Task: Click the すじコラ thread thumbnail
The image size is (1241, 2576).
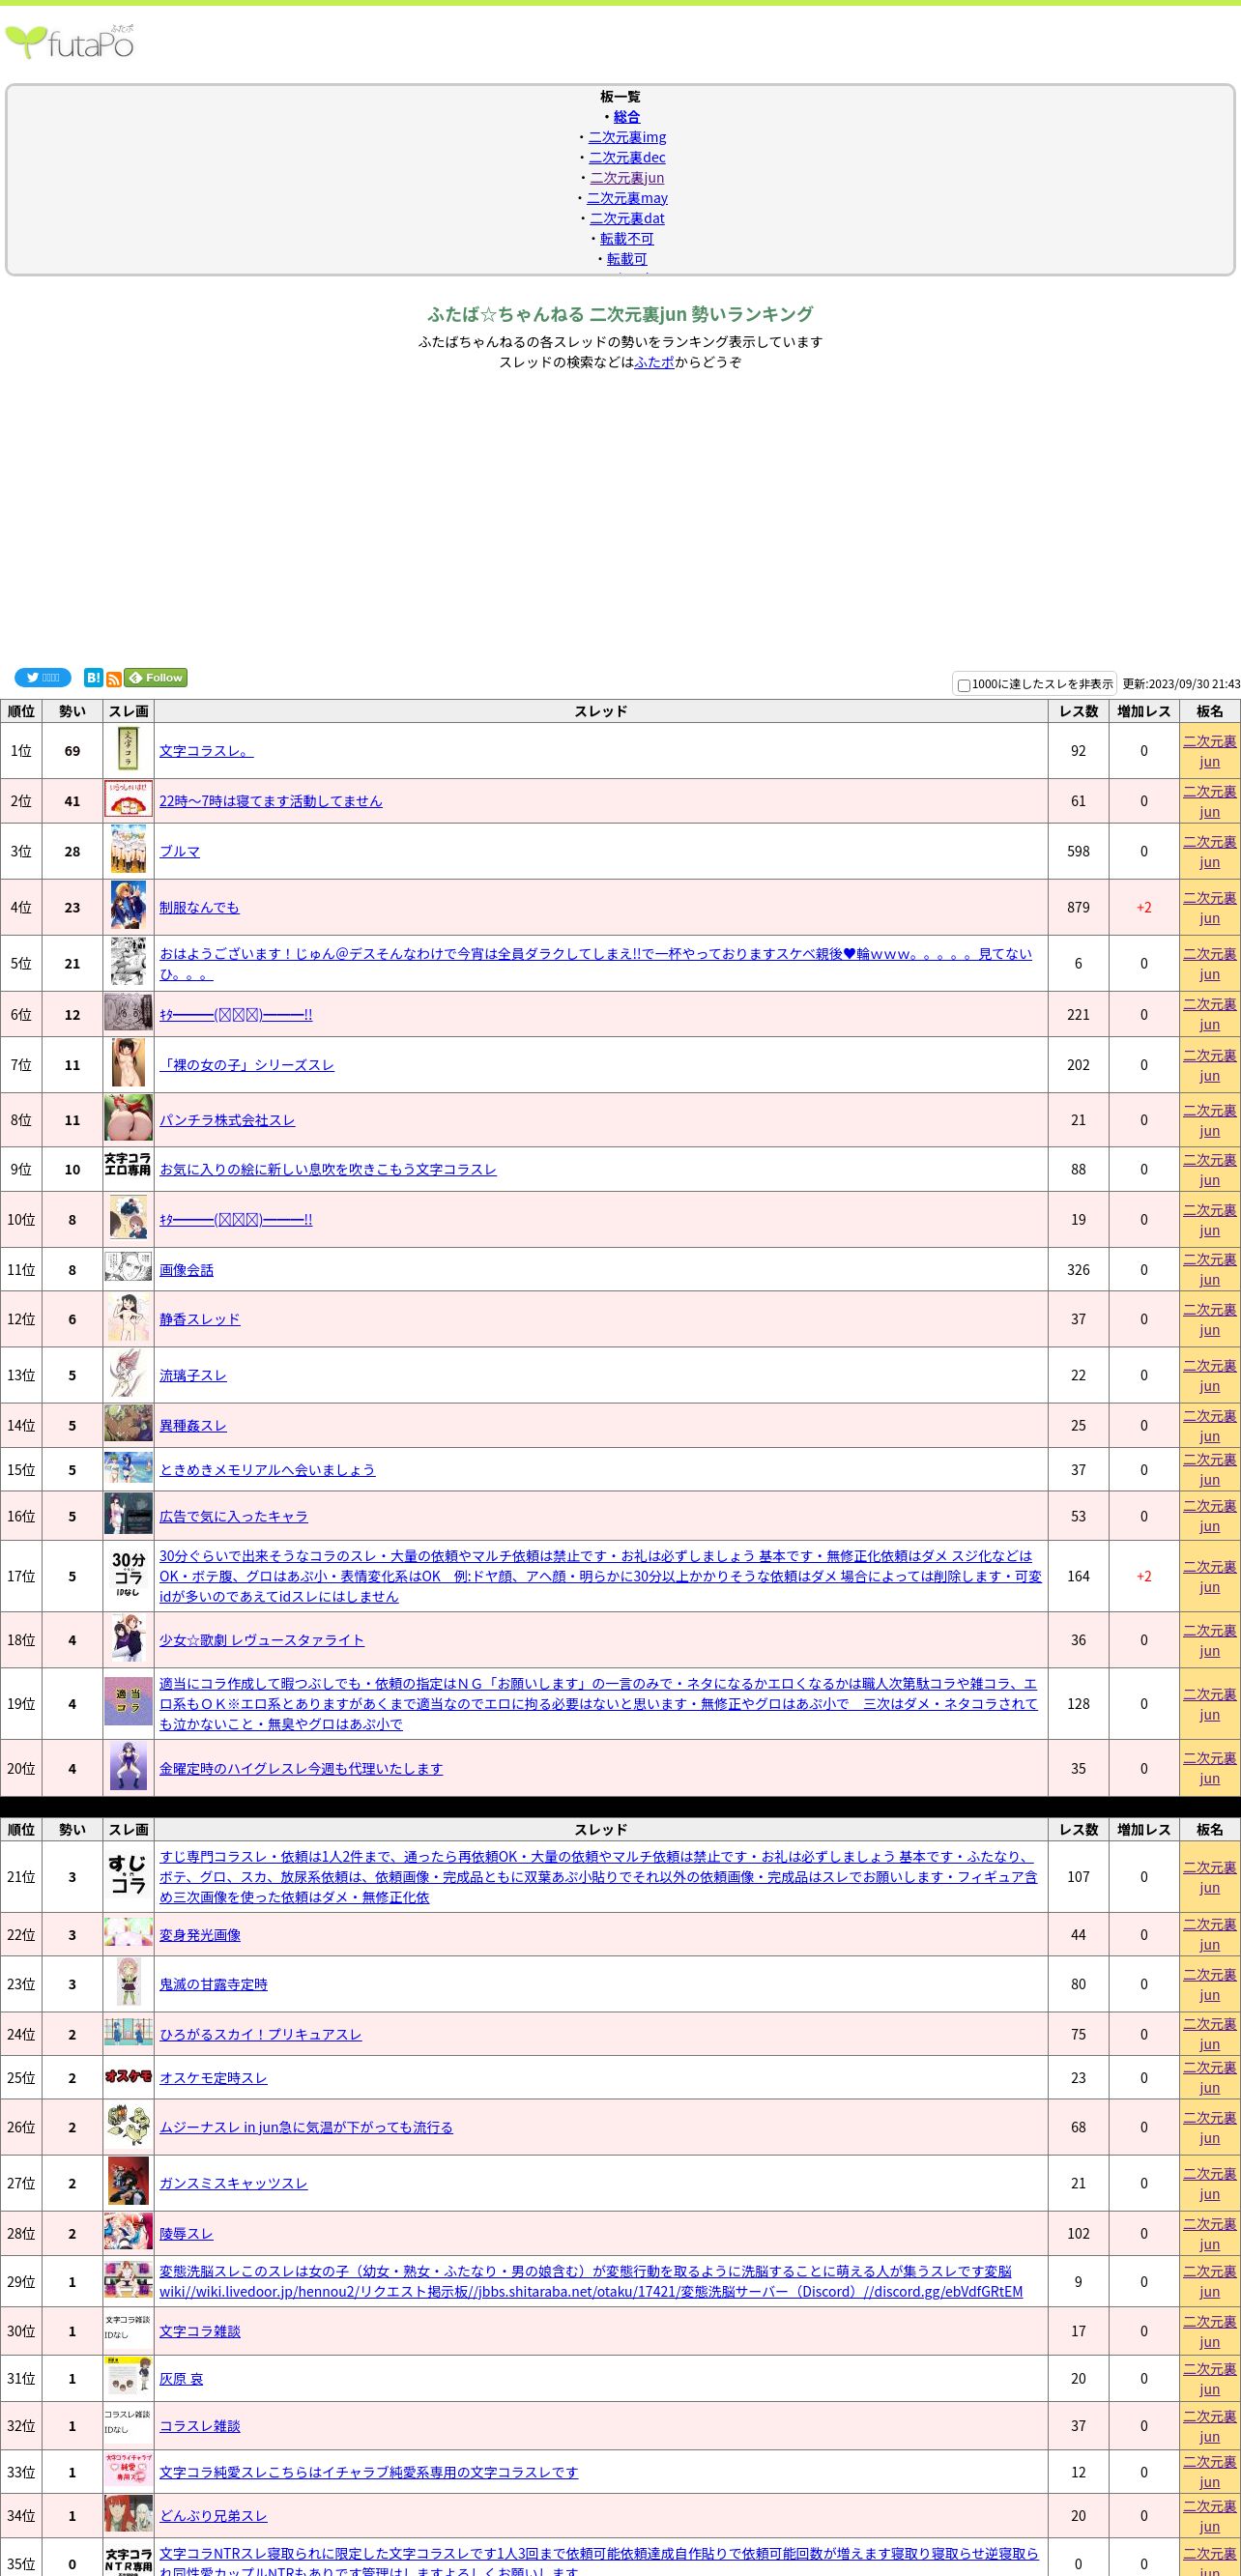Action: click(x=128, y=1877)
